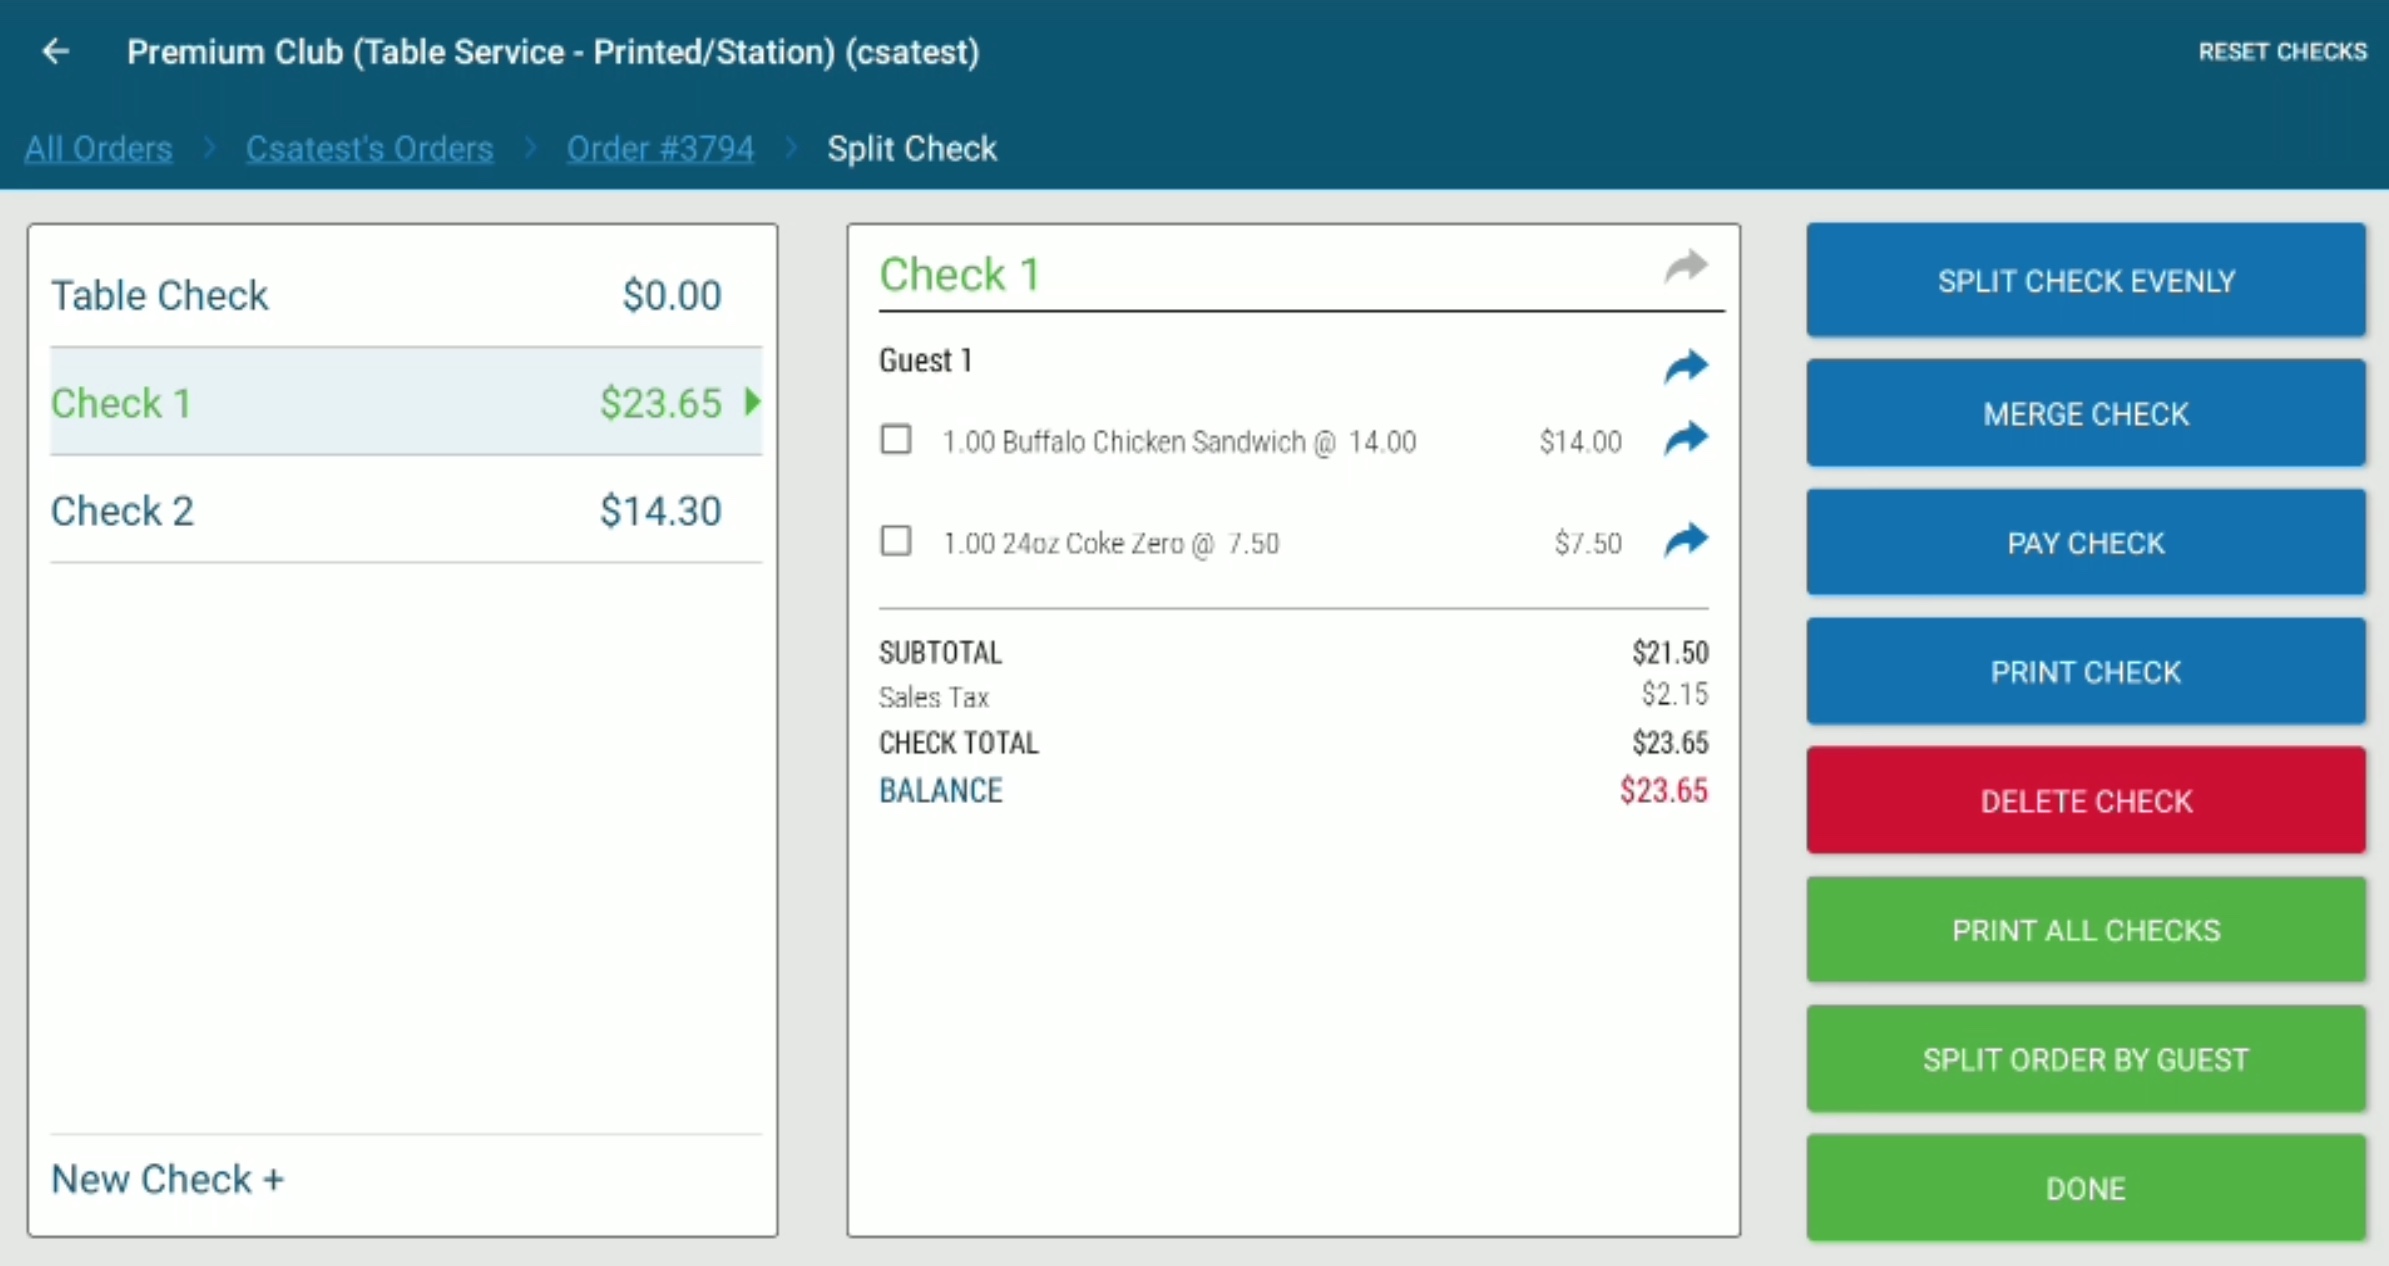The image size is (2389, 1266).
Task: Click the Pay Check button
Action: [2086, 542]
